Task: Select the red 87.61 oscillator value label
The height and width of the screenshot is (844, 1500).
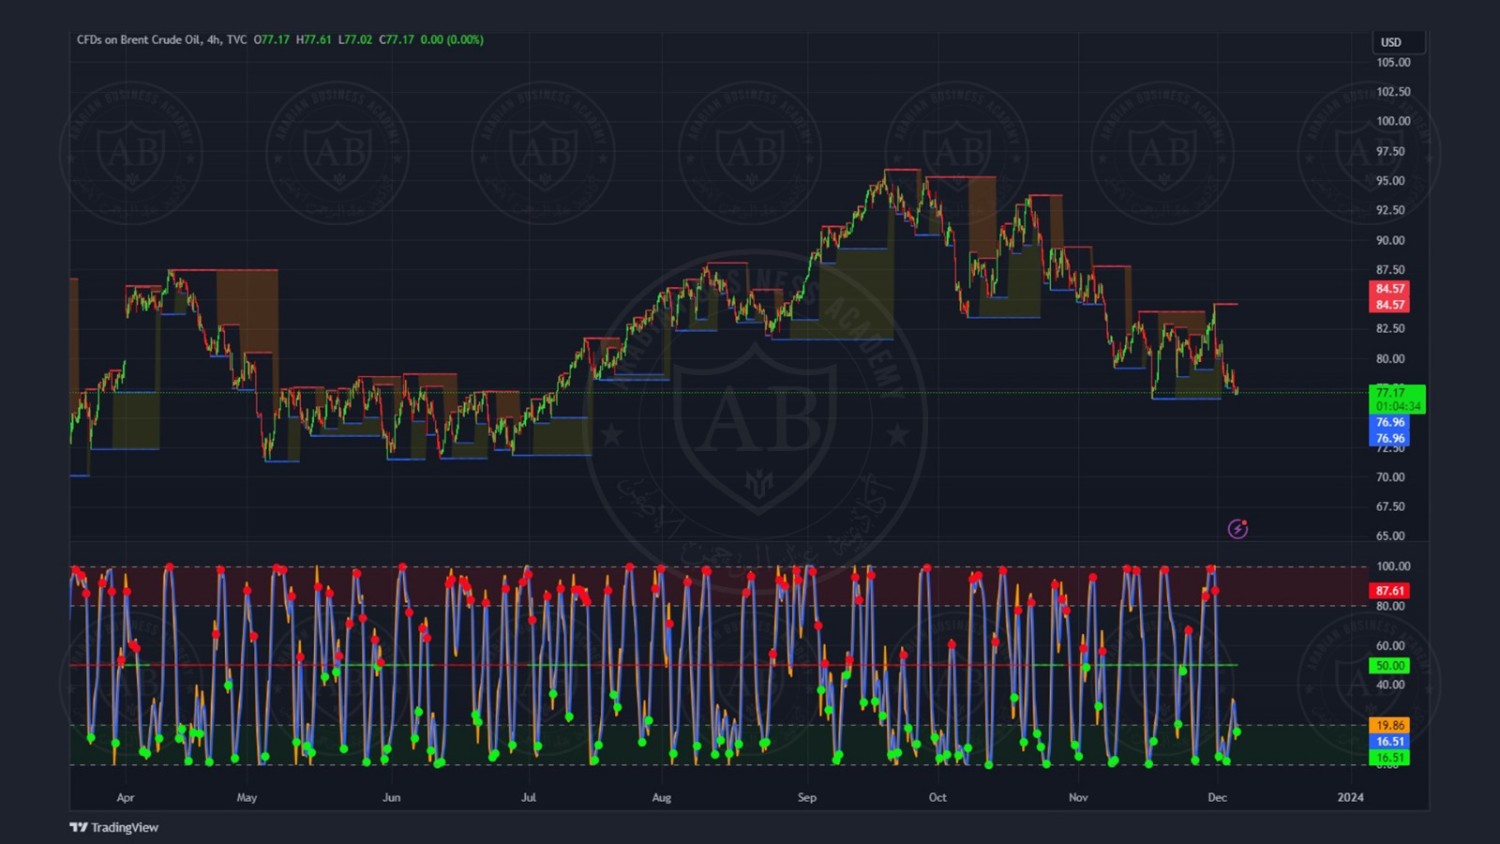Action: (1389, 591)
